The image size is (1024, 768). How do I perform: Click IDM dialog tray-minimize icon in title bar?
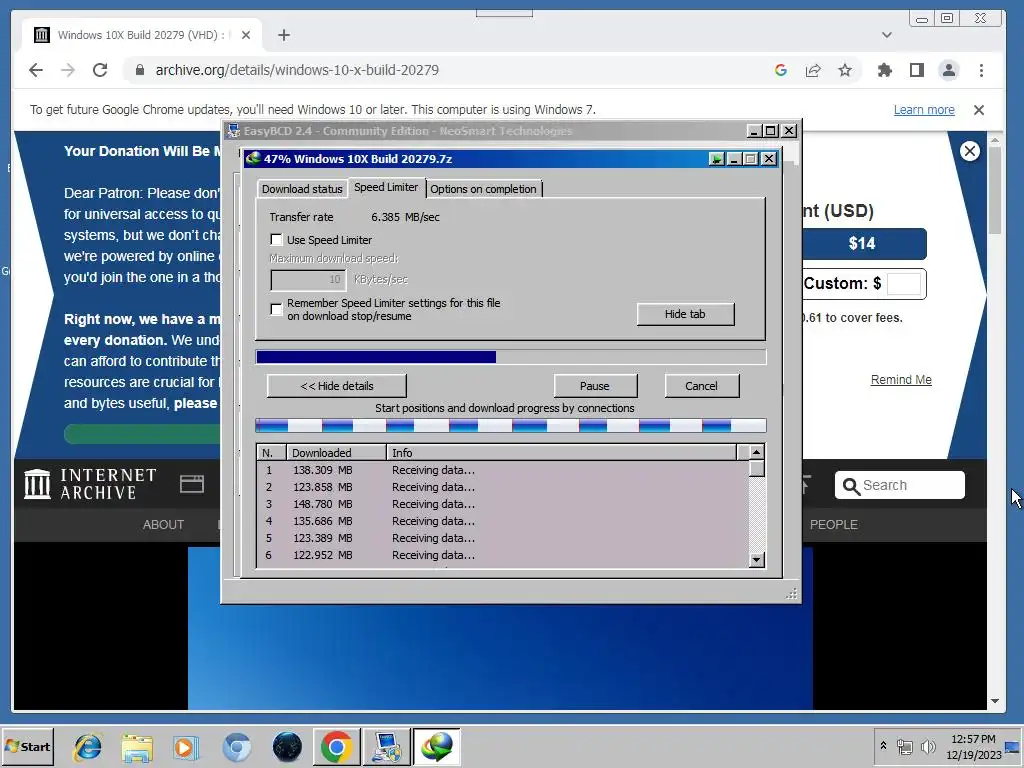(x=716, y=159)
